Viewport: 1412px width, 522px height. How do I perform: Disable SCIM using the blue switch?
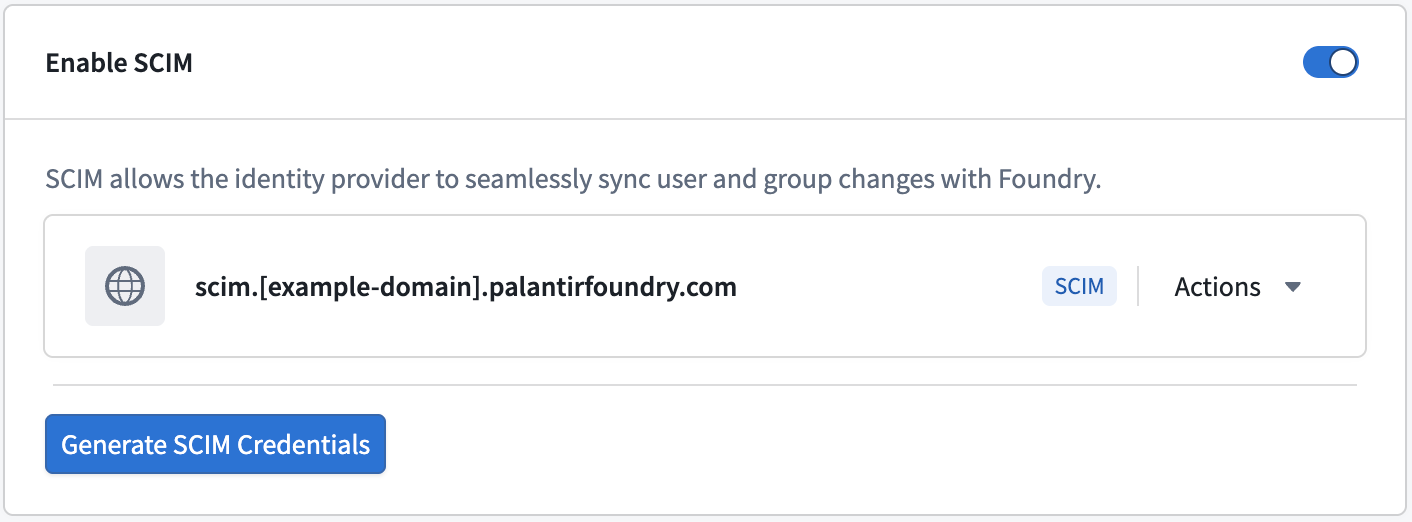pyautogui.click(x=1330, y=63)
